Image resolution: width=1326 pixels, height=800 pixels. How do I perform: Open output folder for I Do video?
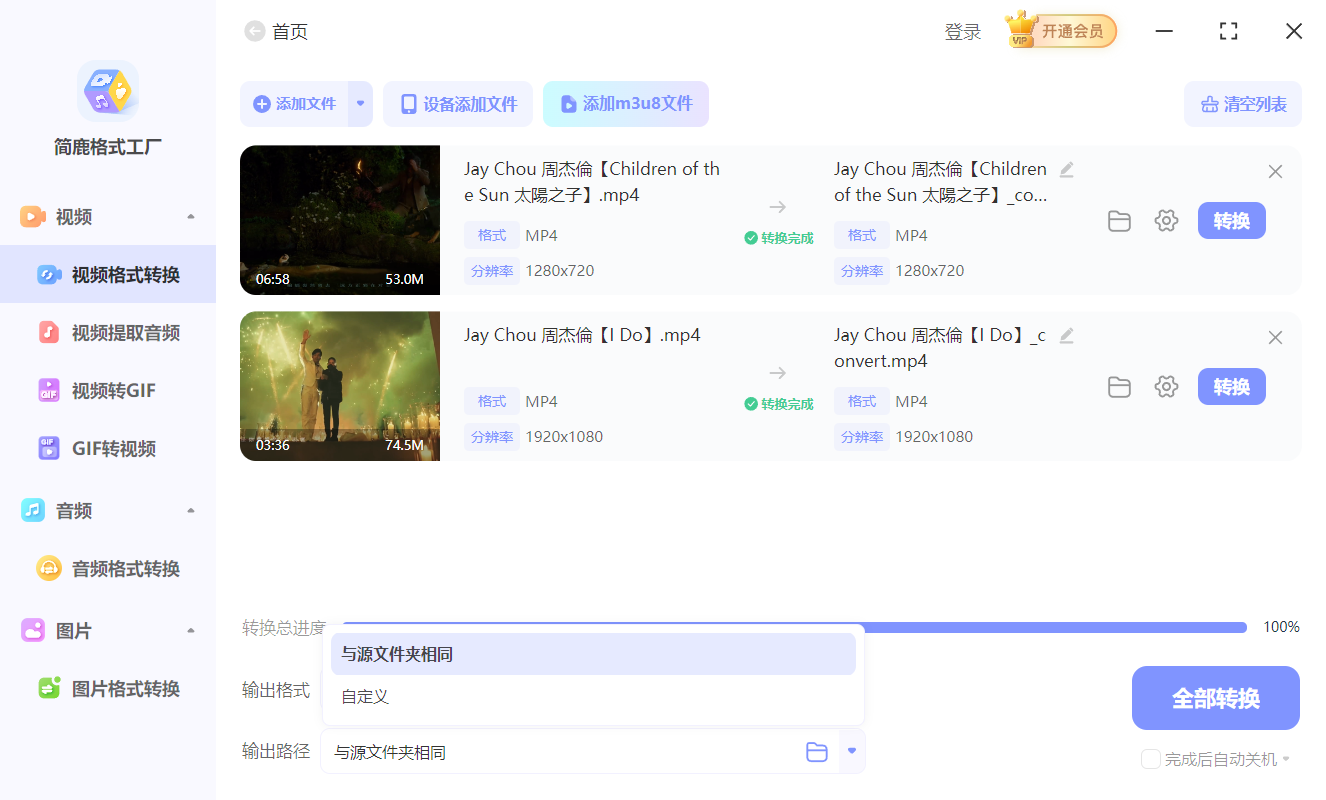pyautogui.click(x=1119, y=387)
